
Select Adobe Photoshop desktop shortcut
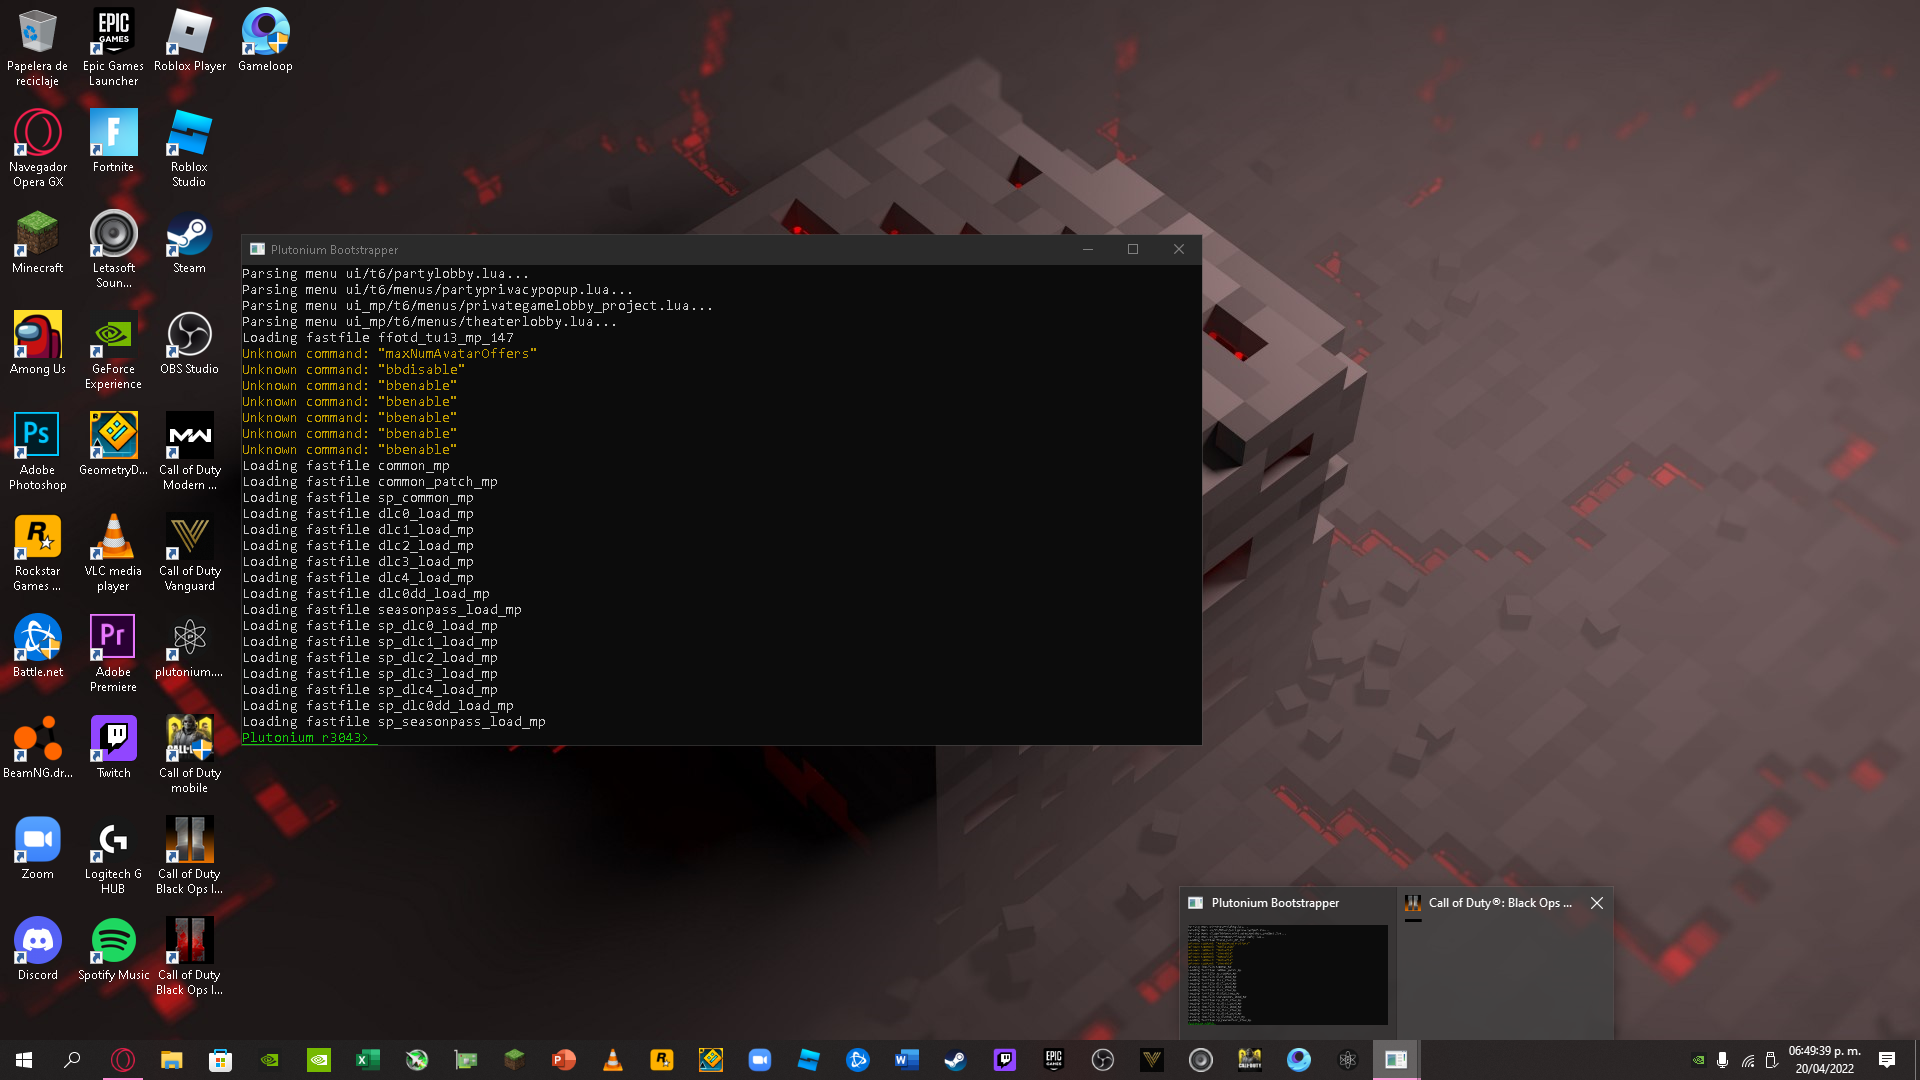tap(37, 451)
